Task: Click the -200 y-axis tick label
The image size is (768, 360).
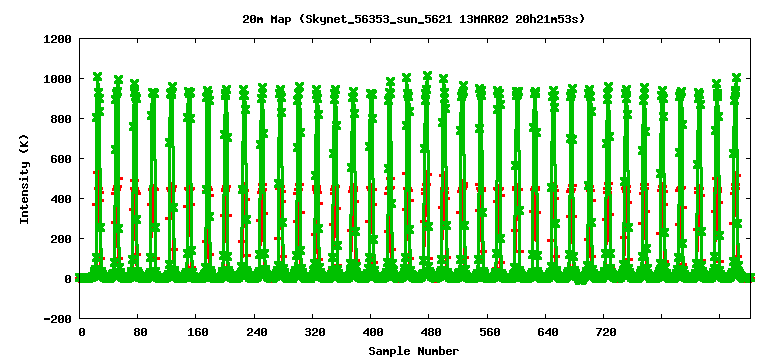Action: (x=58, y=319)
